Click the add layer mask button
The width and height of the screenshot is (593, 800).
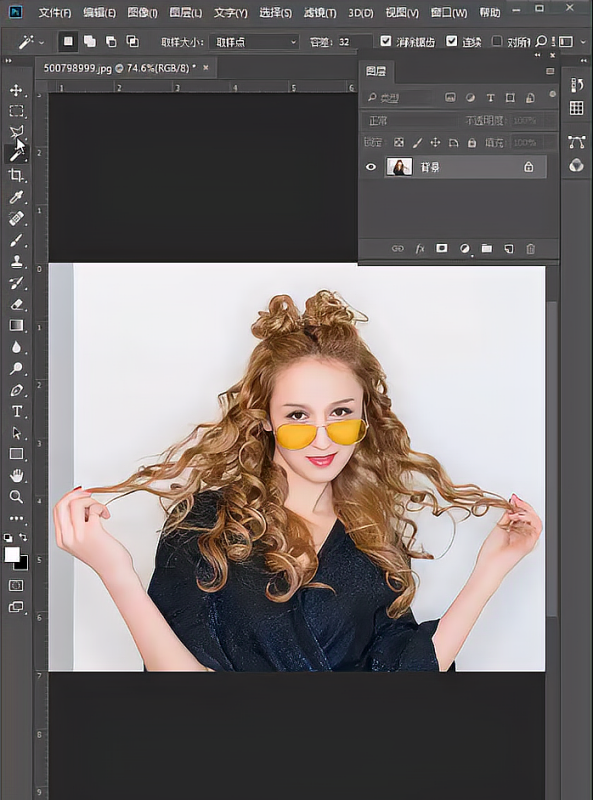click(x=441, y=248)
